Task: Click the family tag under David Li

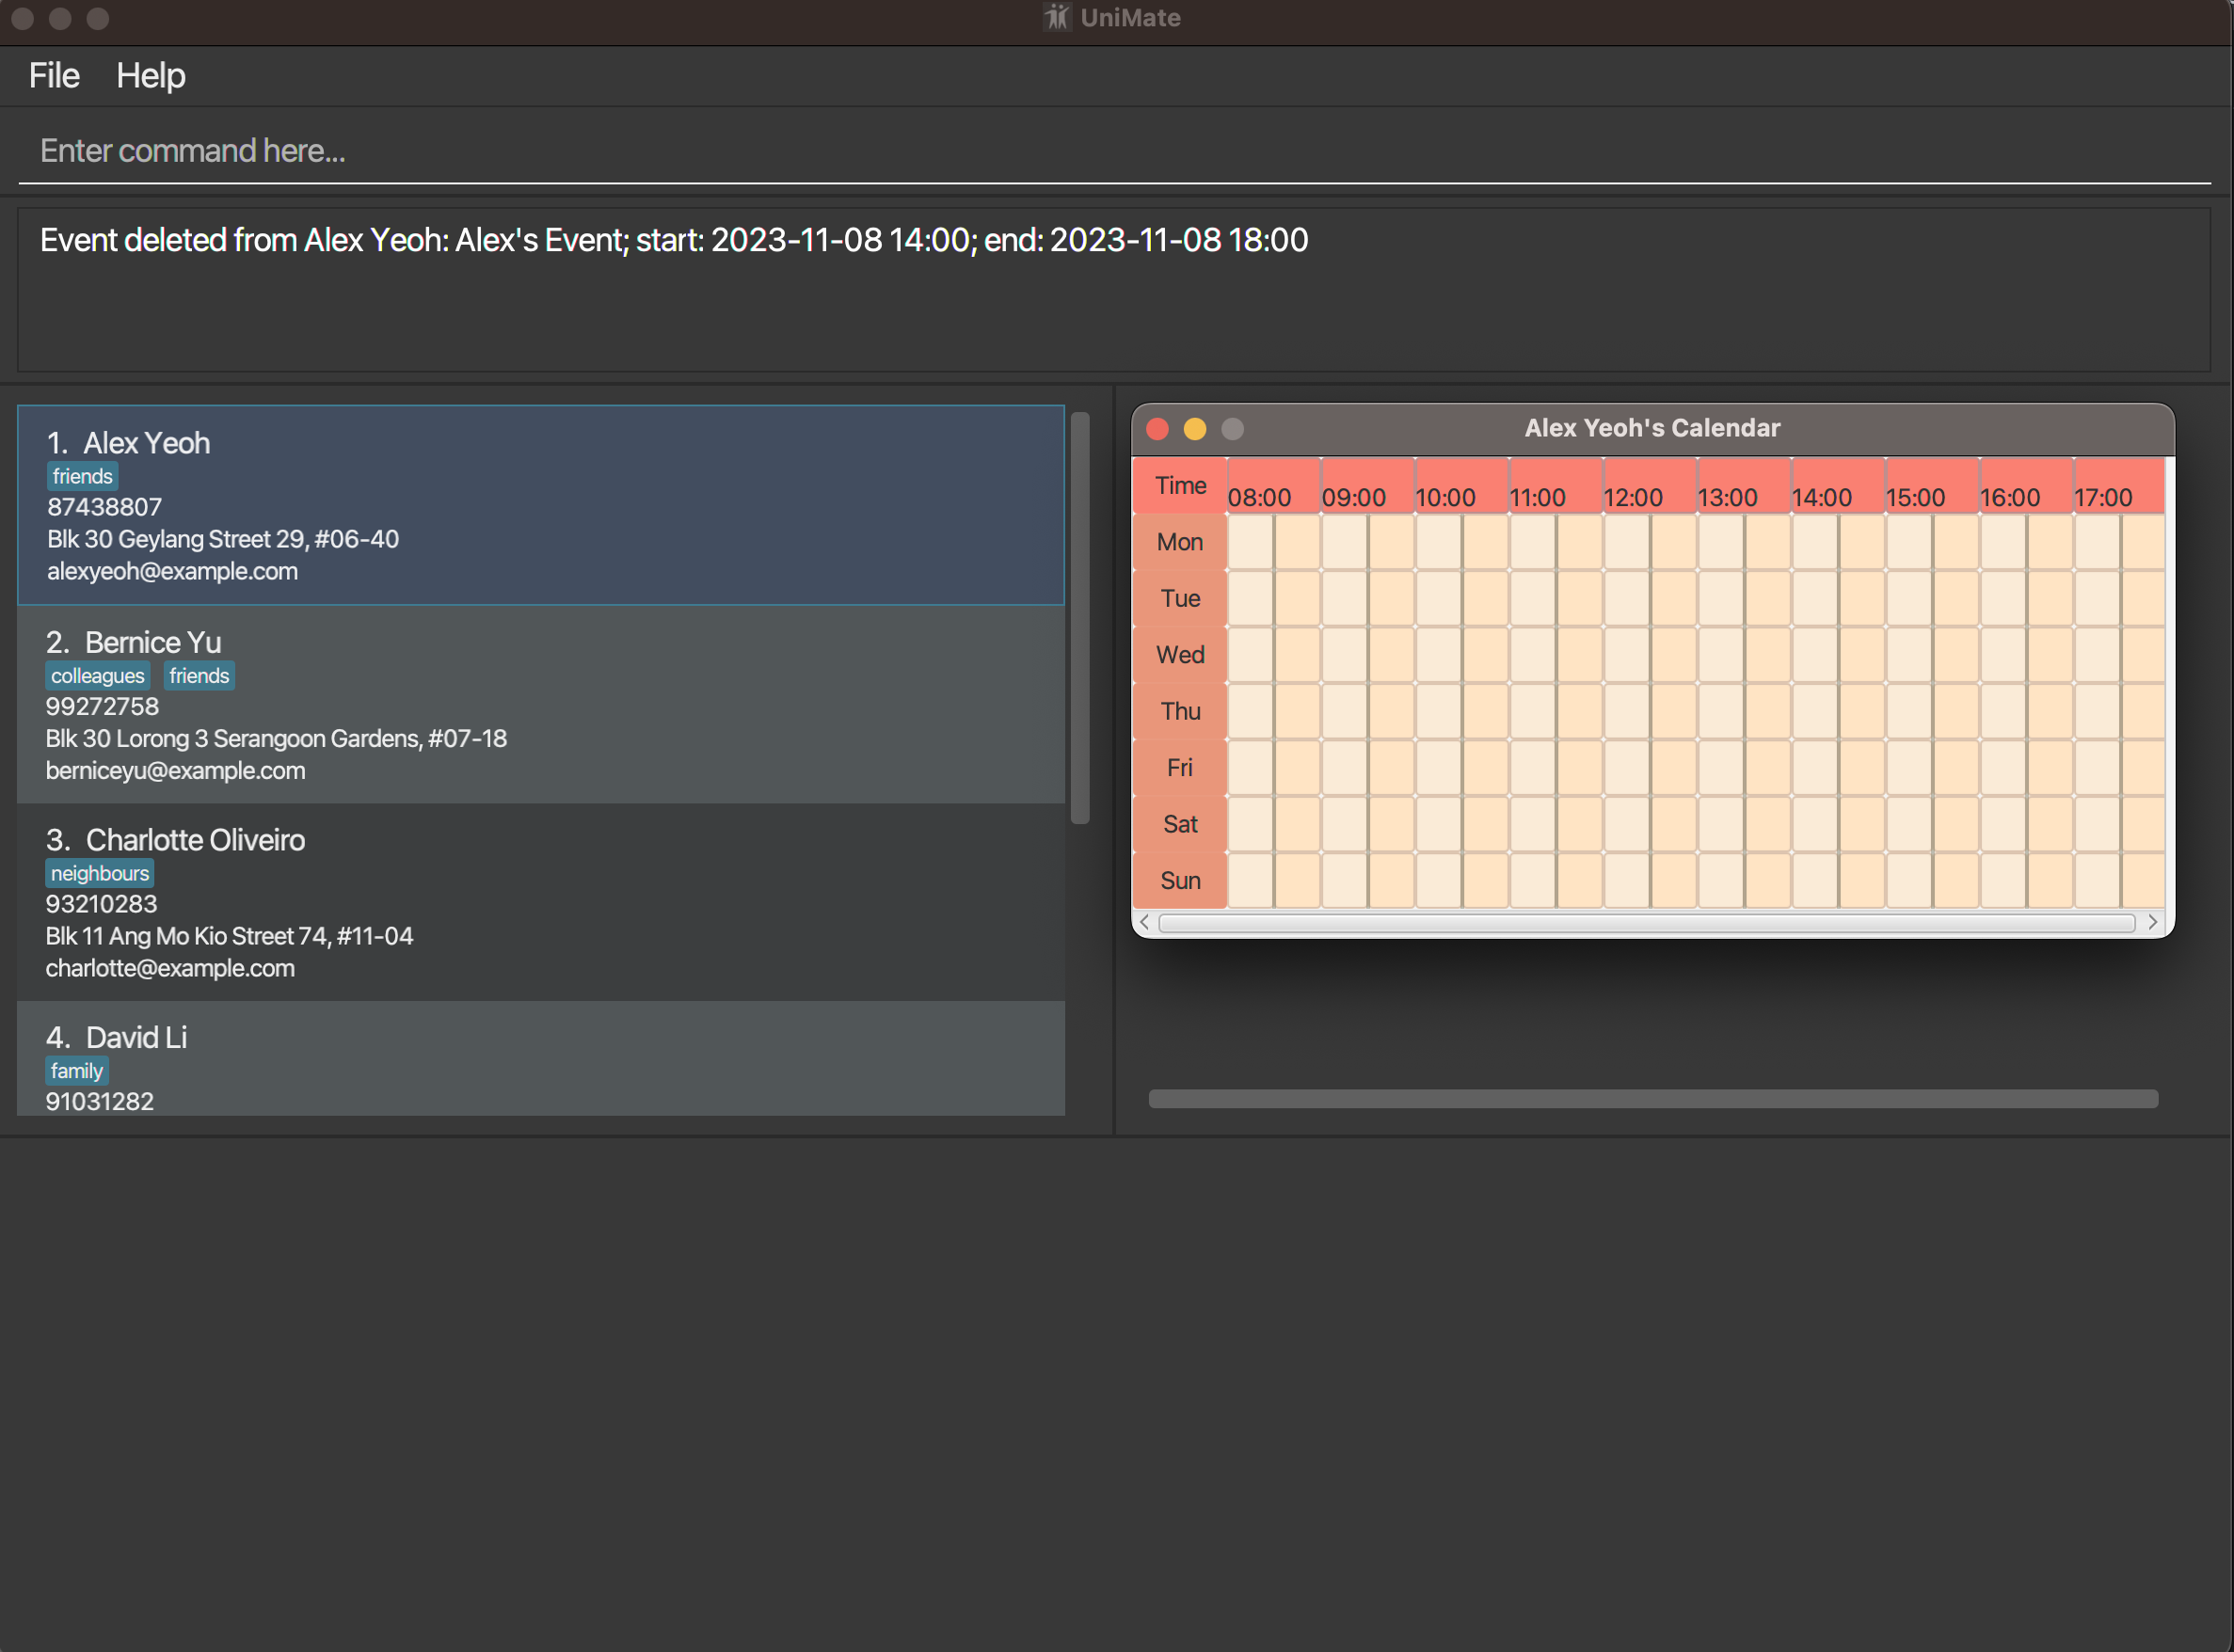Action: [77, 1071]
